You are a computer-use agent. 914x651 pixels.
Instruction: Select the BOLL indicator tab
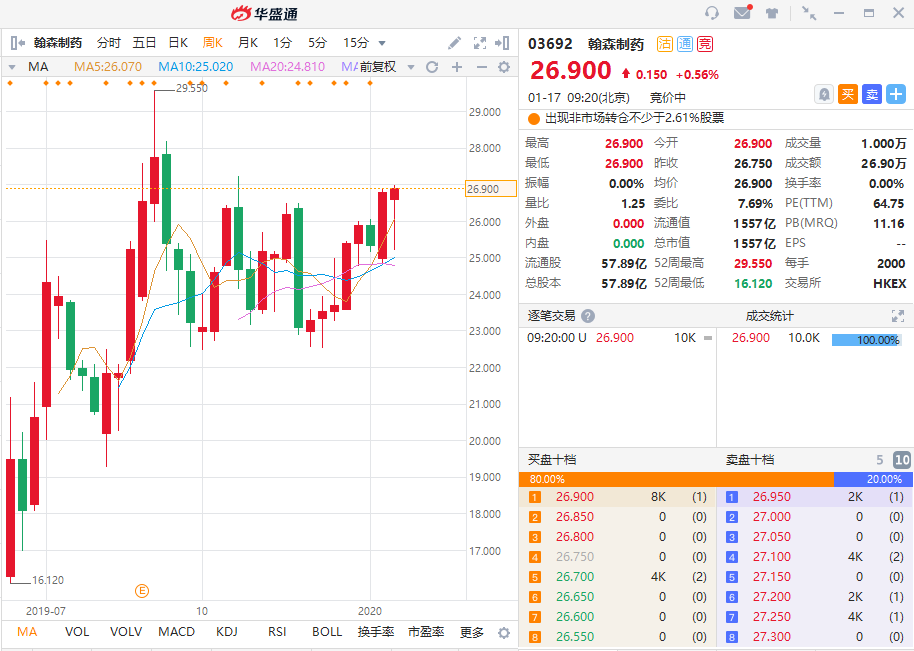(327, 632)
